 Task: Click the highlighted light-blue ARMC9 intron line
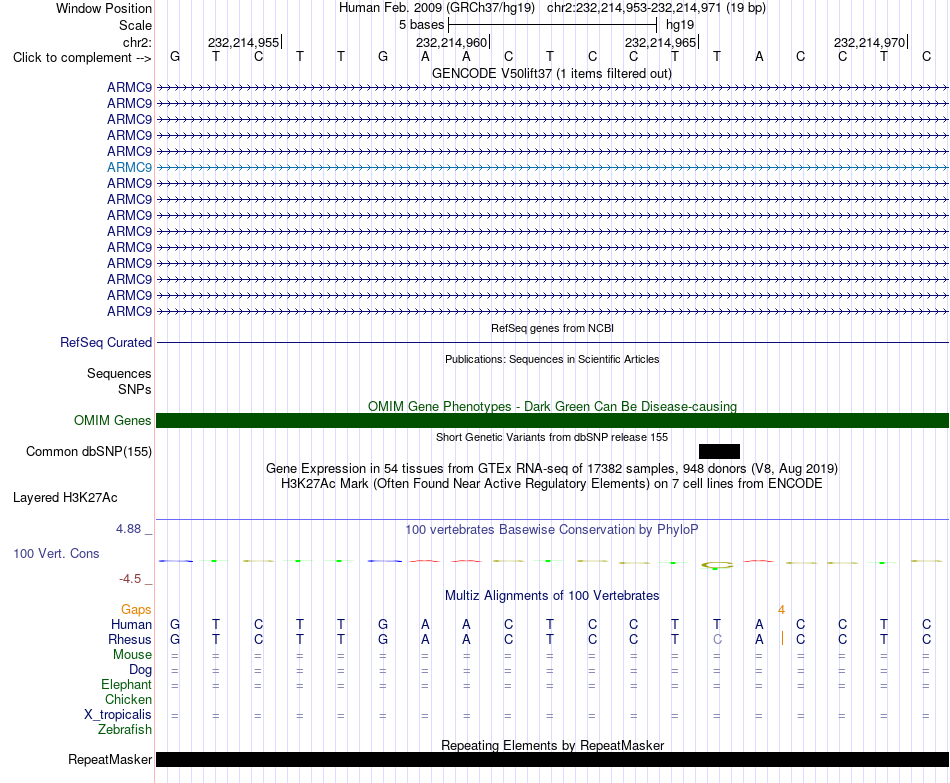tap(552, 167)
